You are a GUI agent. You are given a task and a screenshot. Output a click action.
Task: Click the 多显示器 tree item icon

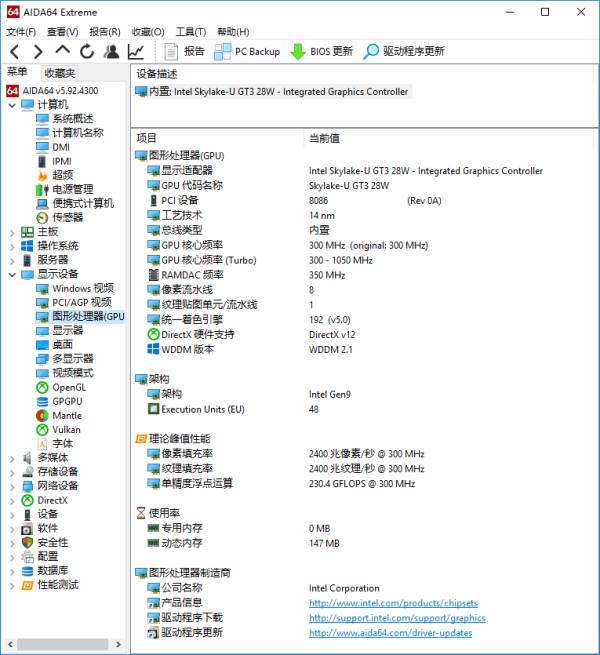(x=42, y=359)
